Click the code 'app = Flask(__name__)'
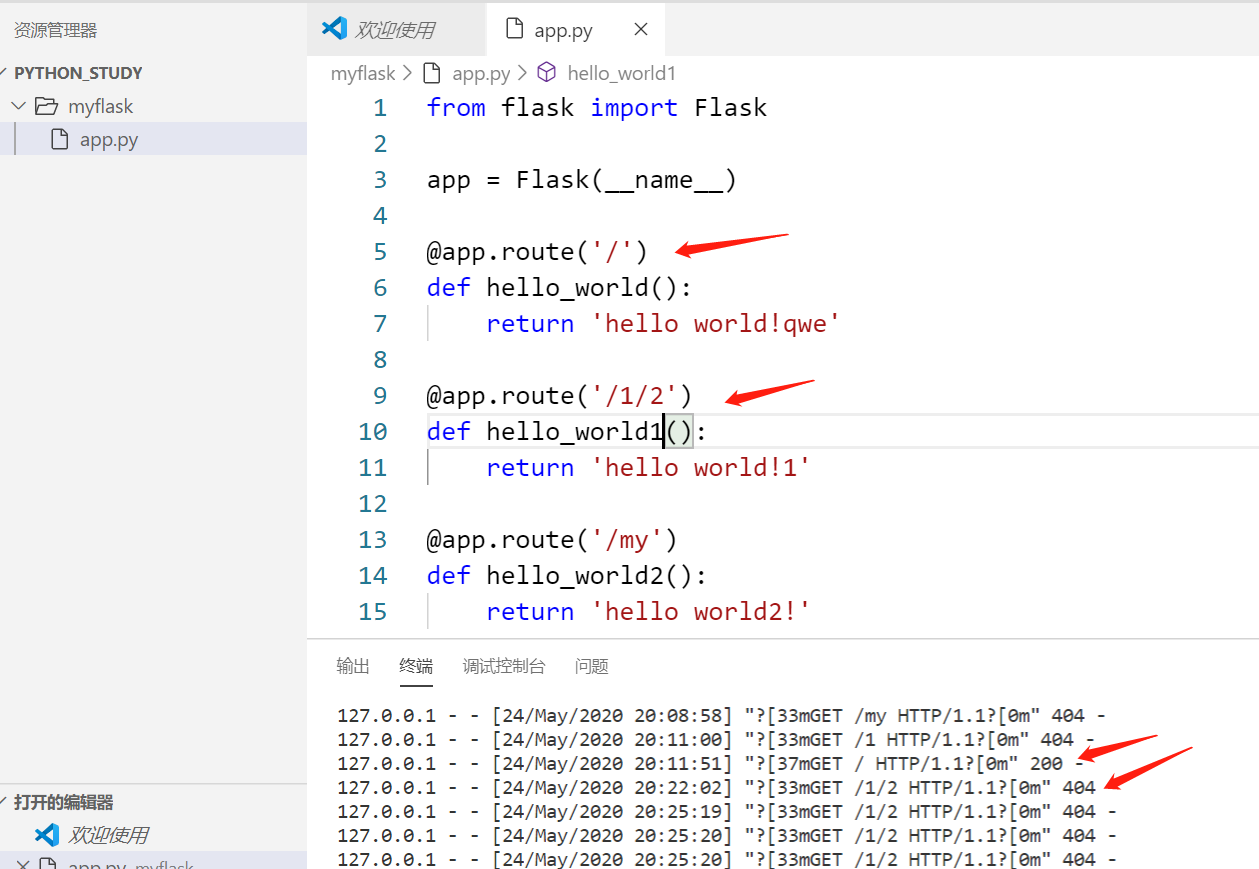 pyautogui.click(x=582, y=180)
